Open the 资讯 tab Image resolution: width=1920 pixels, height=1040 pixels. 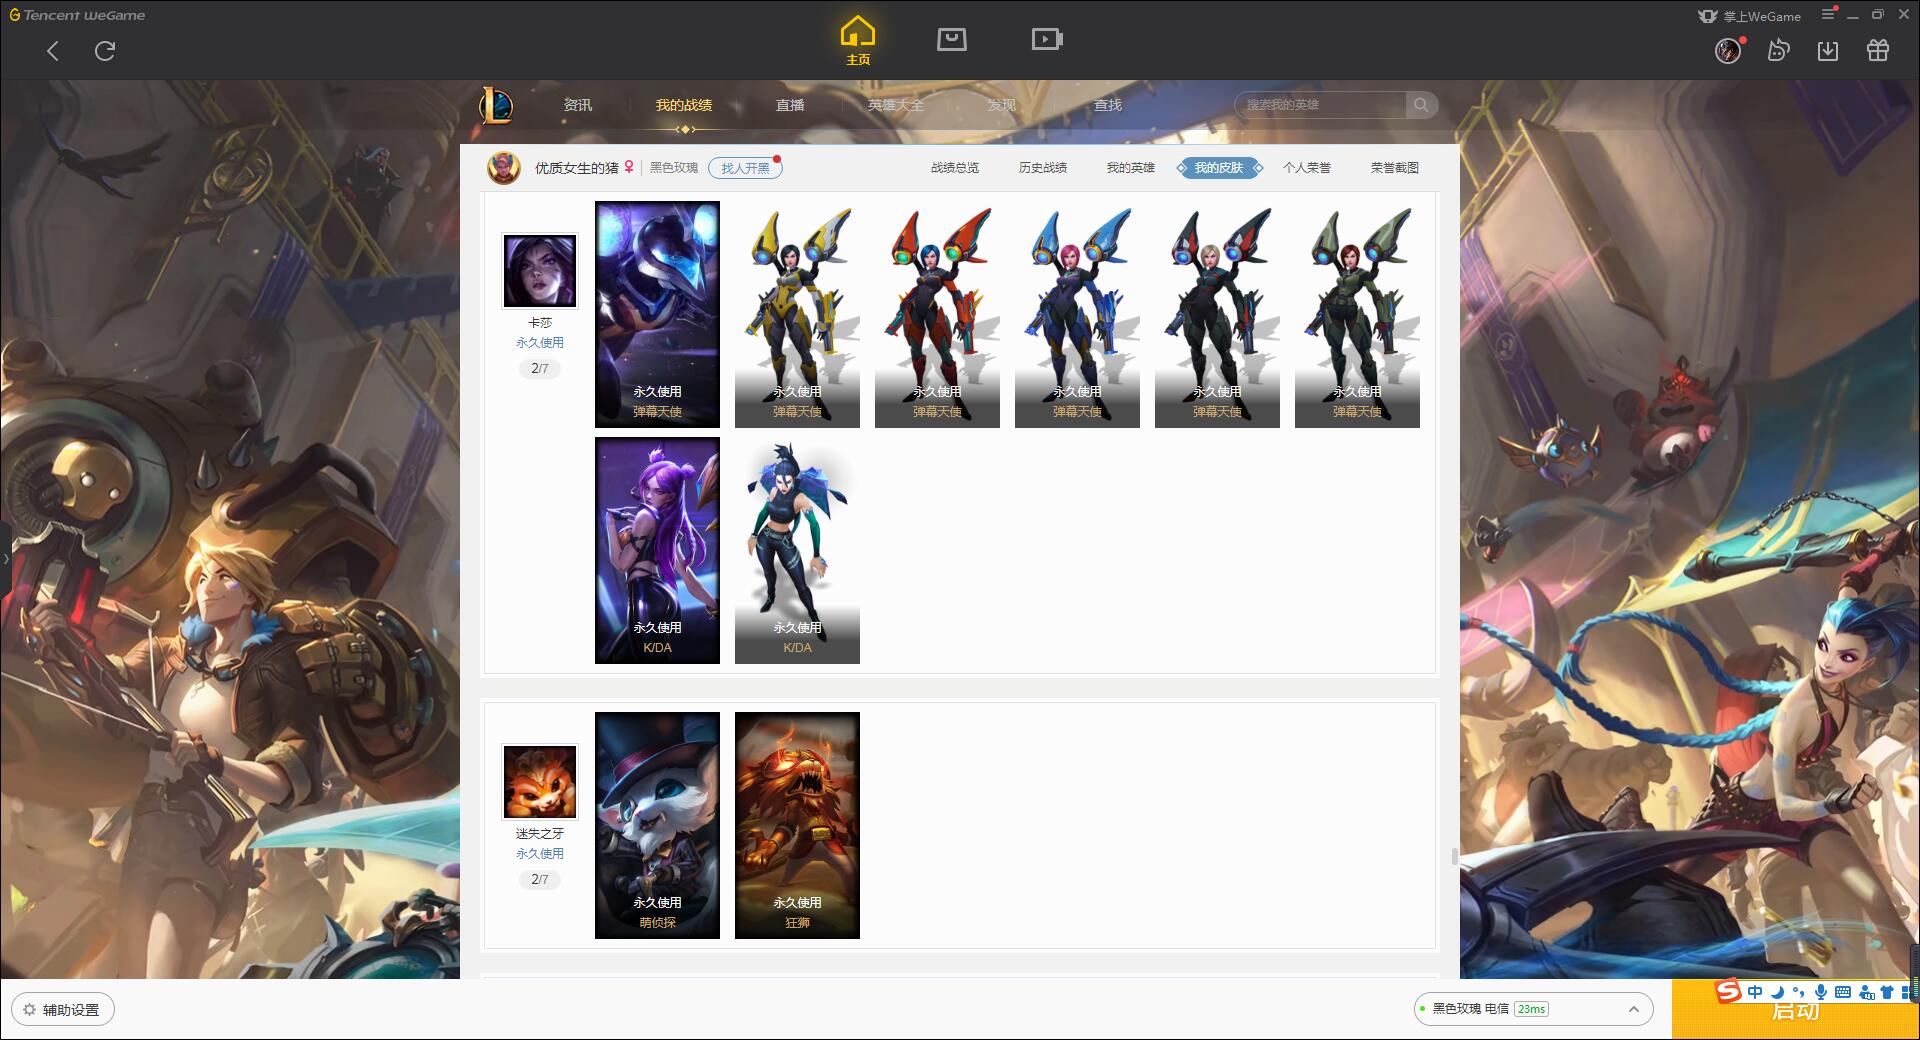(578, 105)
